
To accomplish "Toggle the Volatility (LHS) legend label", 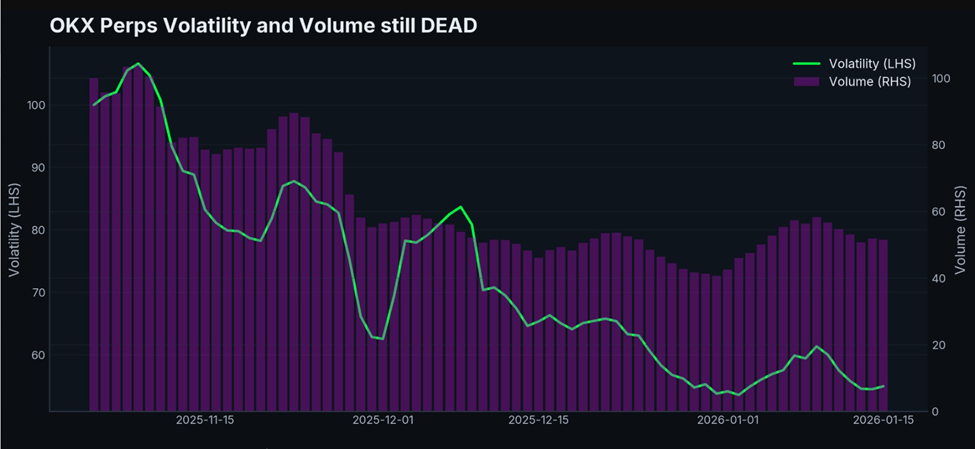I will click(872, 64).
